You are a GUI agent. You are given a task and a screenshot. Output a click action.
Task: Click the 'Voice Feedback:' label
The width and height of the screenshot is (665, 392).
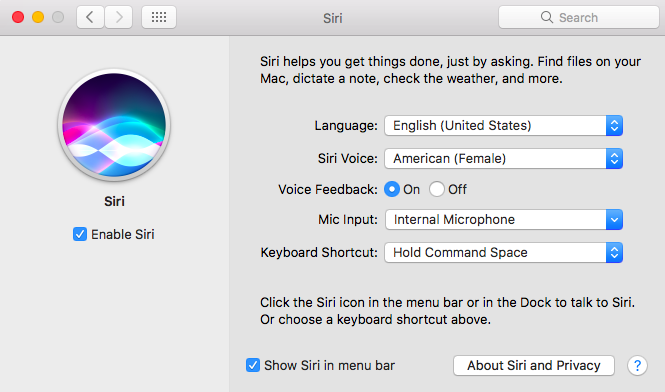[327, 189]
